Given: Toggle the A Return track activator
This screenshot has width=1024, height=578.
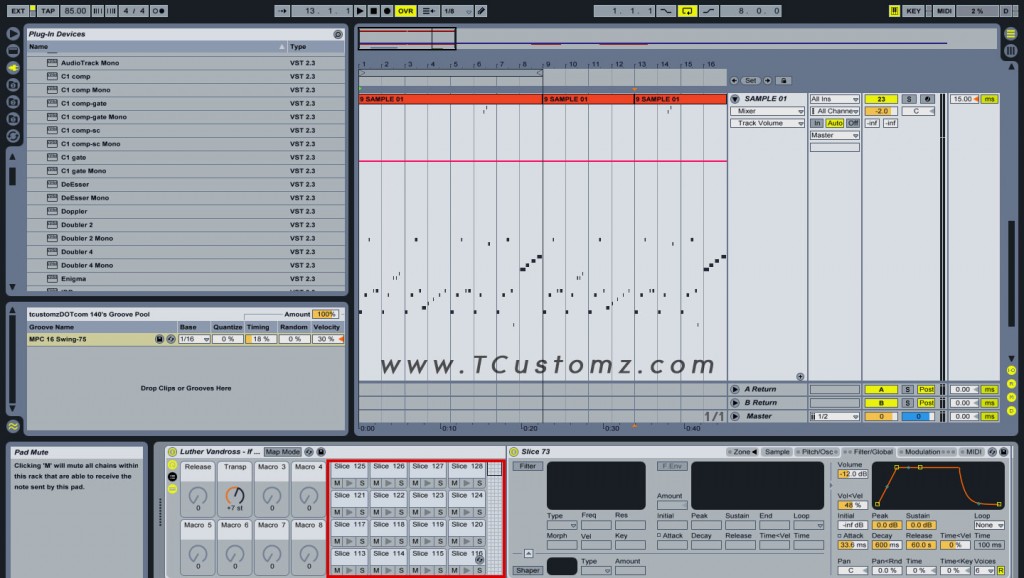Looking at the screenshot, I should (881, 390).
